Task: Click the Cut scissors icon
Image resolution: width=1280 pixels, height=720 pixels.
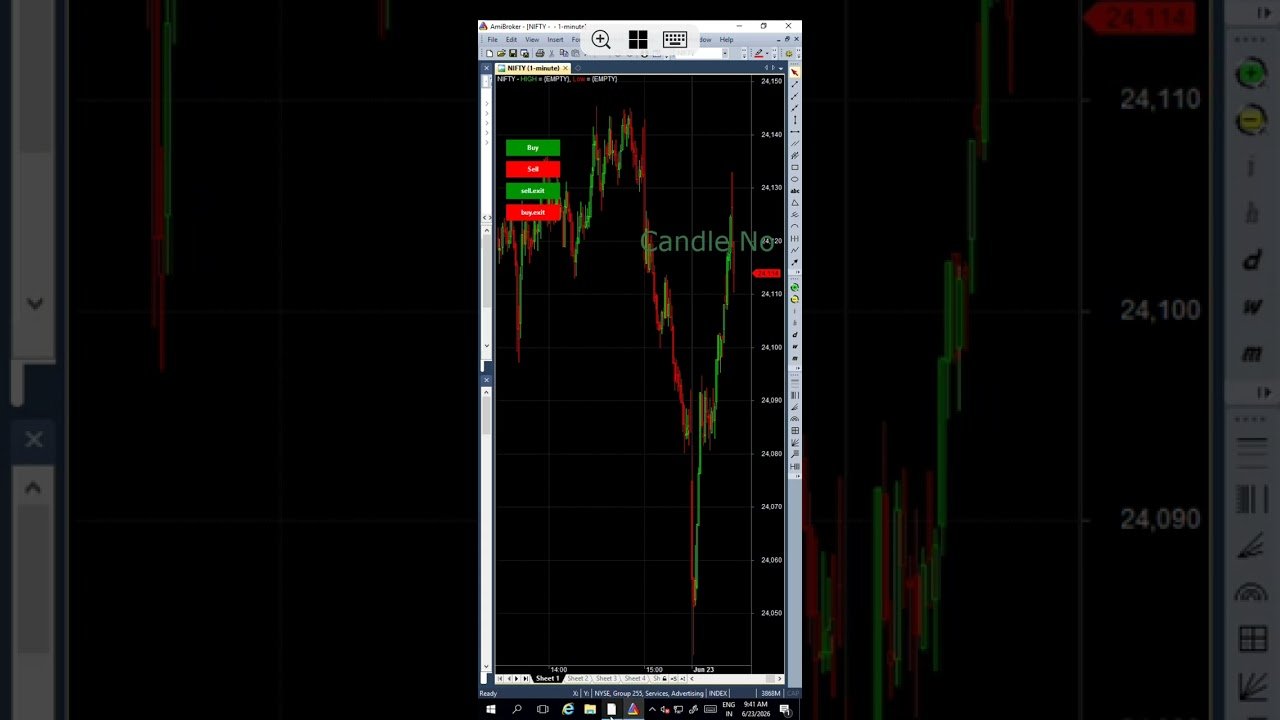Action: (x=552, y=53)
